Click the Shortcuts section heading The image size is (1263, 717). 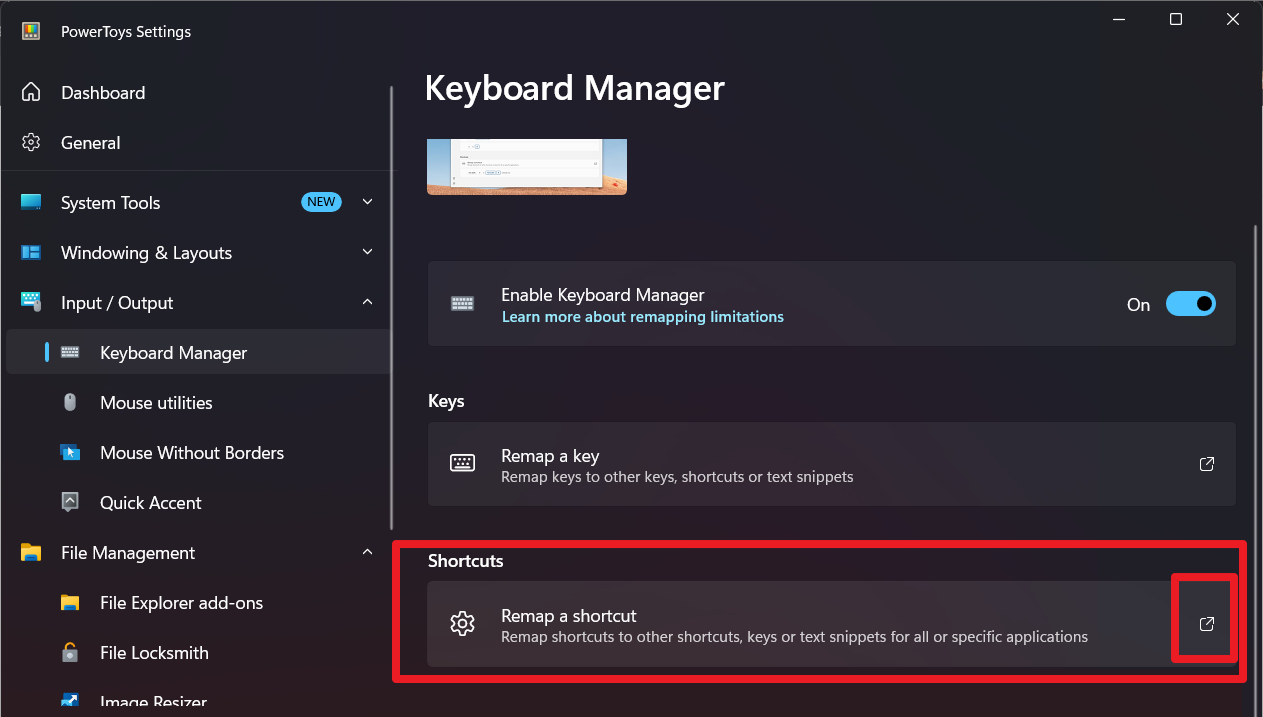pos(466,561)
